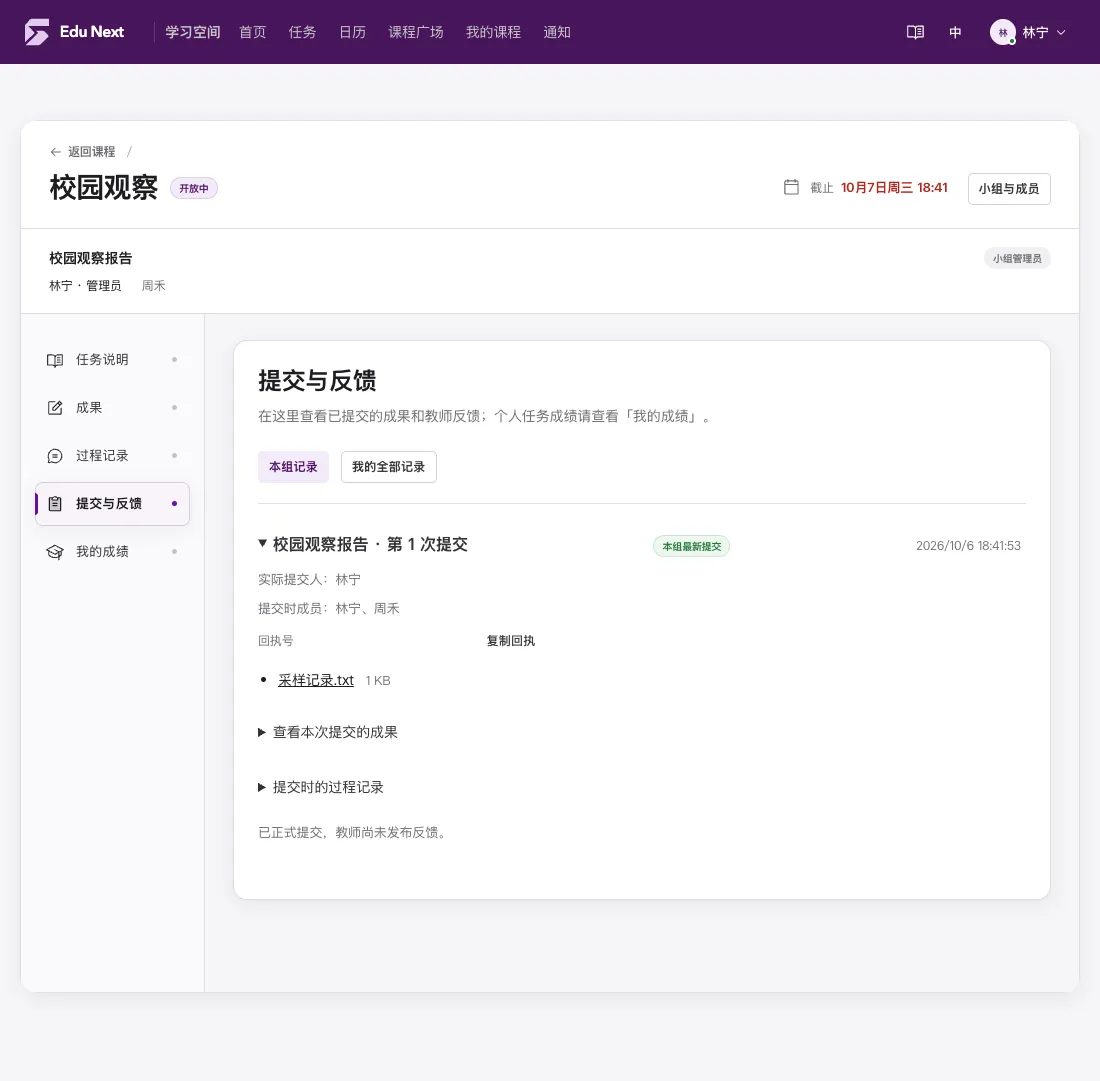Viewport: 1100px width, 1081px height.
Task: Click the 校园观察报告 group title
Action: pos(90,258)
